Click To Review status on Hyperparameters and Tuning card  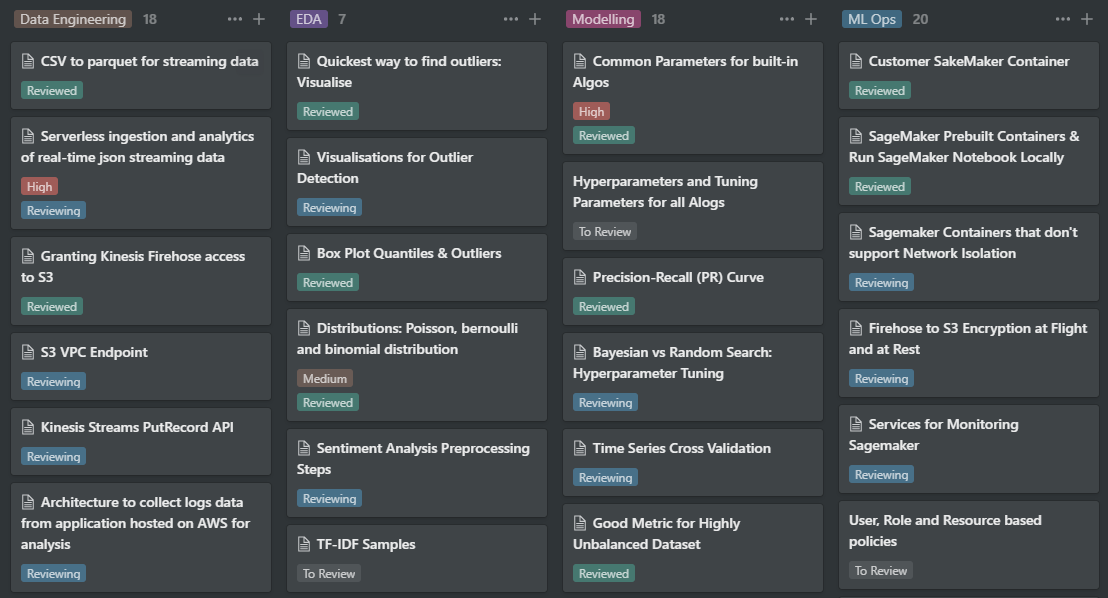(x=605, y=231)
